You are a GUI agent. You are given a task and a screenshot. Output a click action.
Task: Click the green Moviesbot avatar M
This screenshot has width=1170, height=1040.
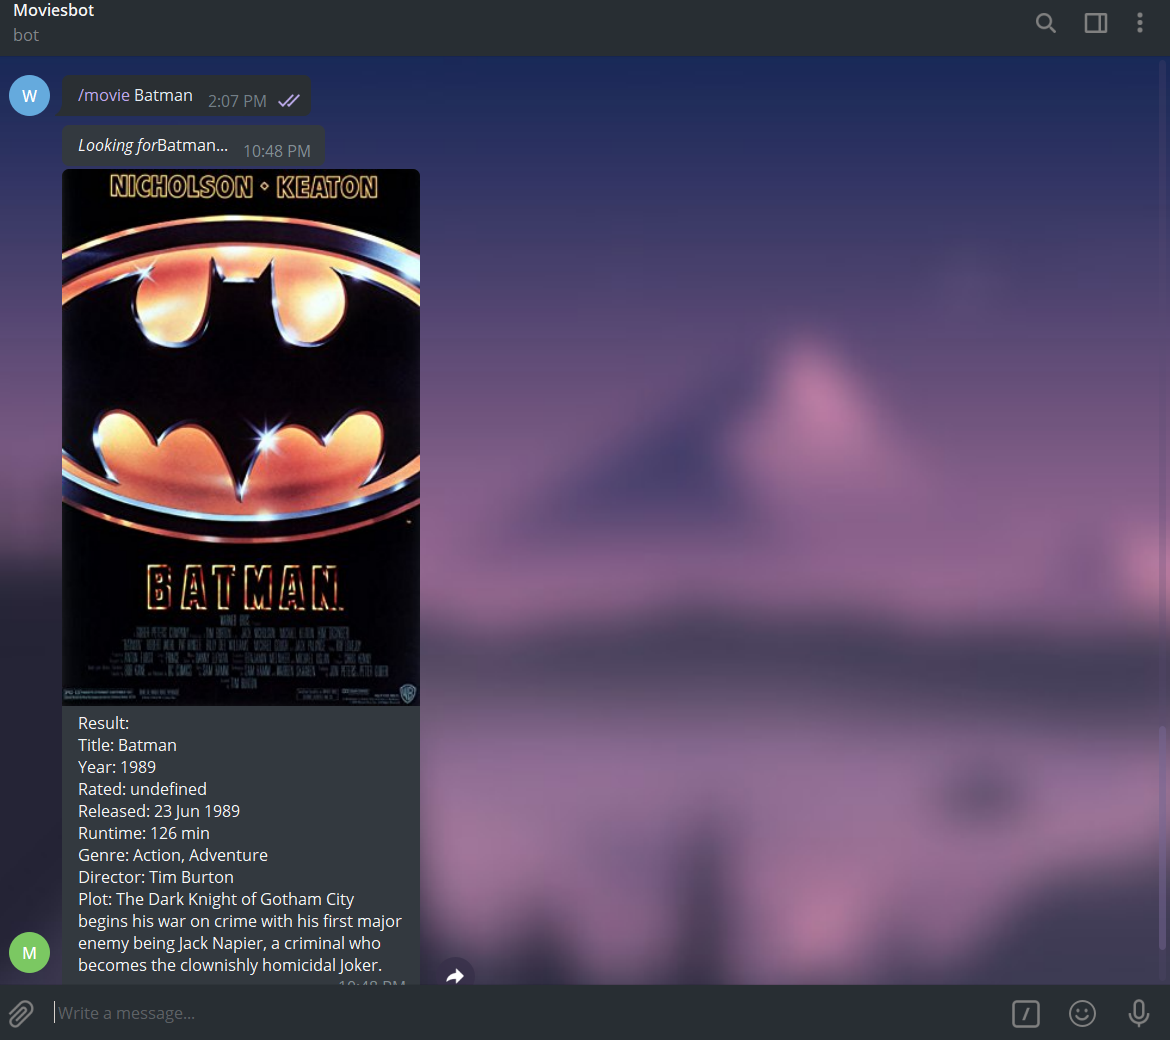click(x=29, y=952)
